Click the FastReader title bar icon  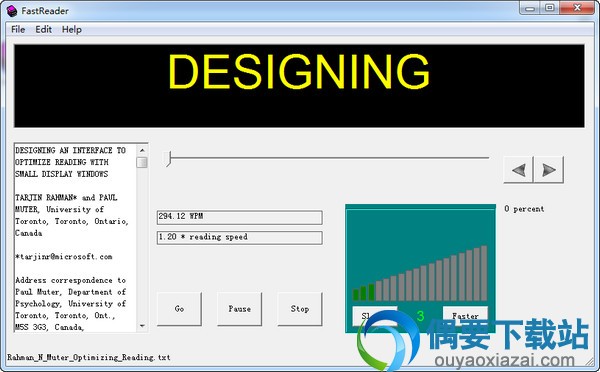pyautogui.click(x=12, y=11)
